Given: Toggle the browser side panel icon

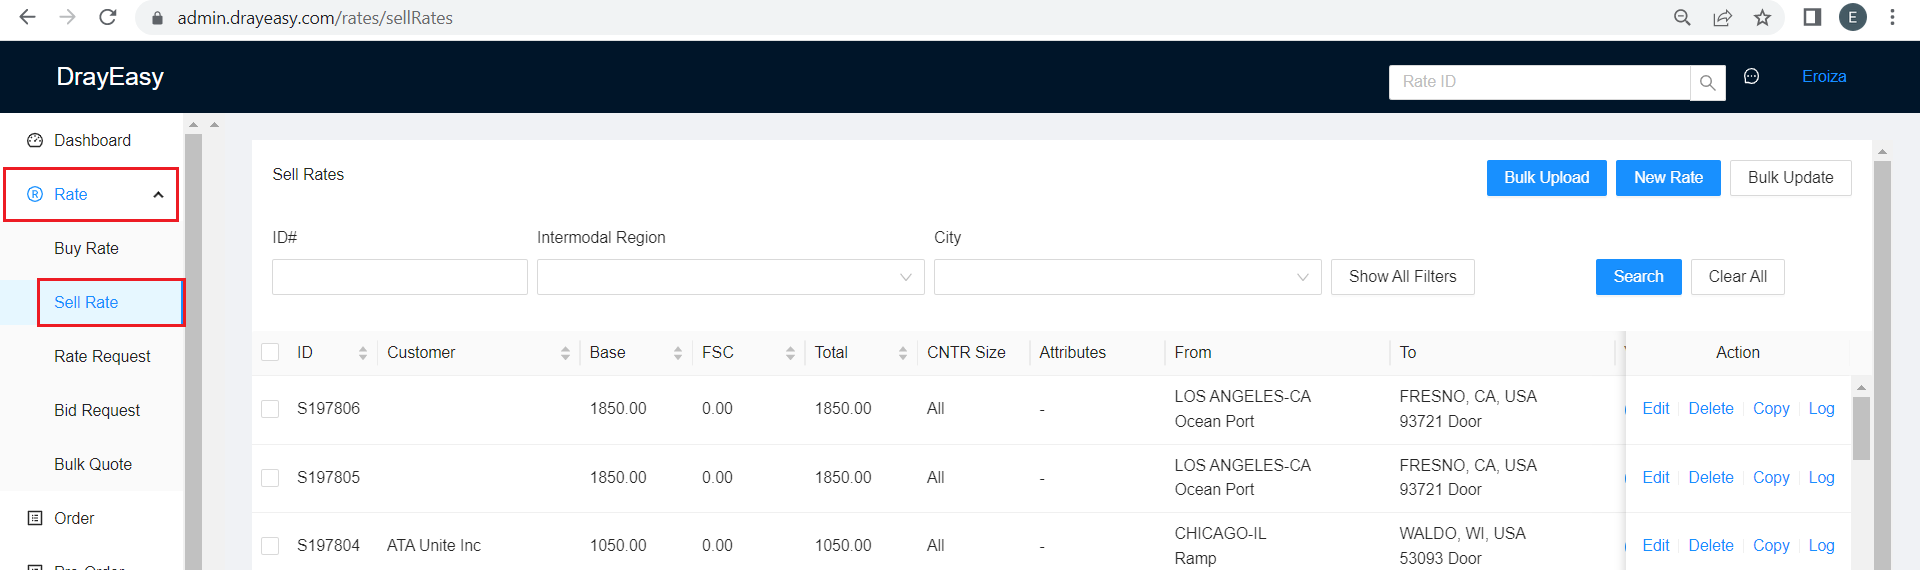Looking at the screenshot, I should coord(1811,18).
